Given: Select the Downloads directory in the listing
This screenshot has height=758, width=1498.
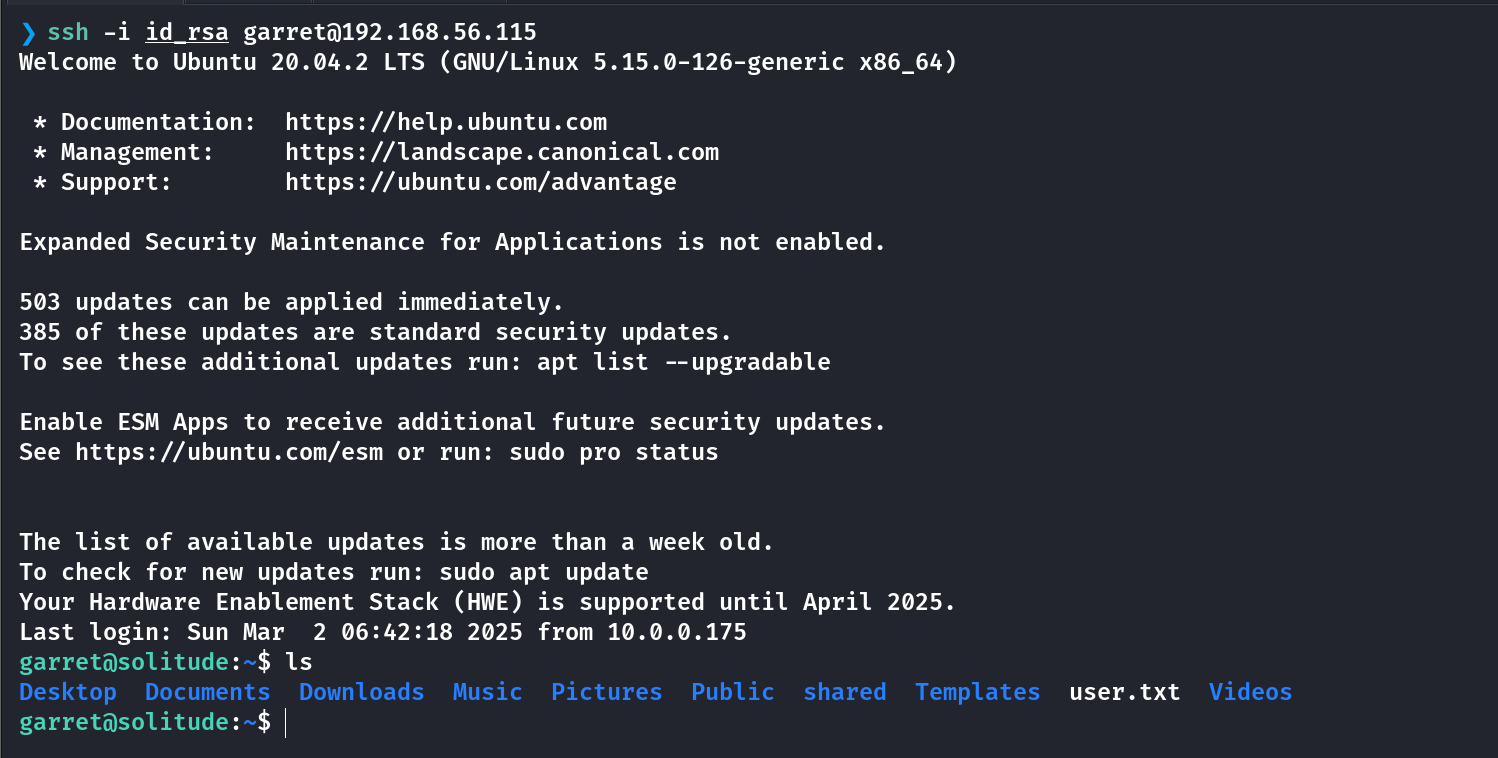Looking at the screenshot, I should tap(362, 692).
